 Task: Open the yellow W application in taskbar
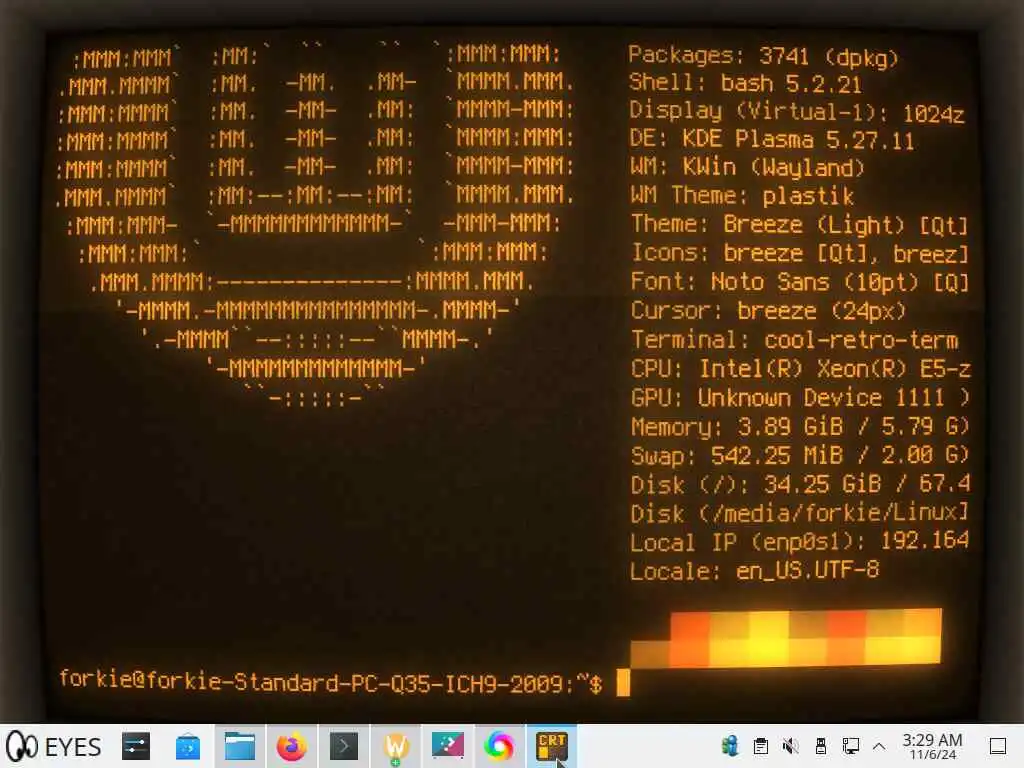pos(396,746)
